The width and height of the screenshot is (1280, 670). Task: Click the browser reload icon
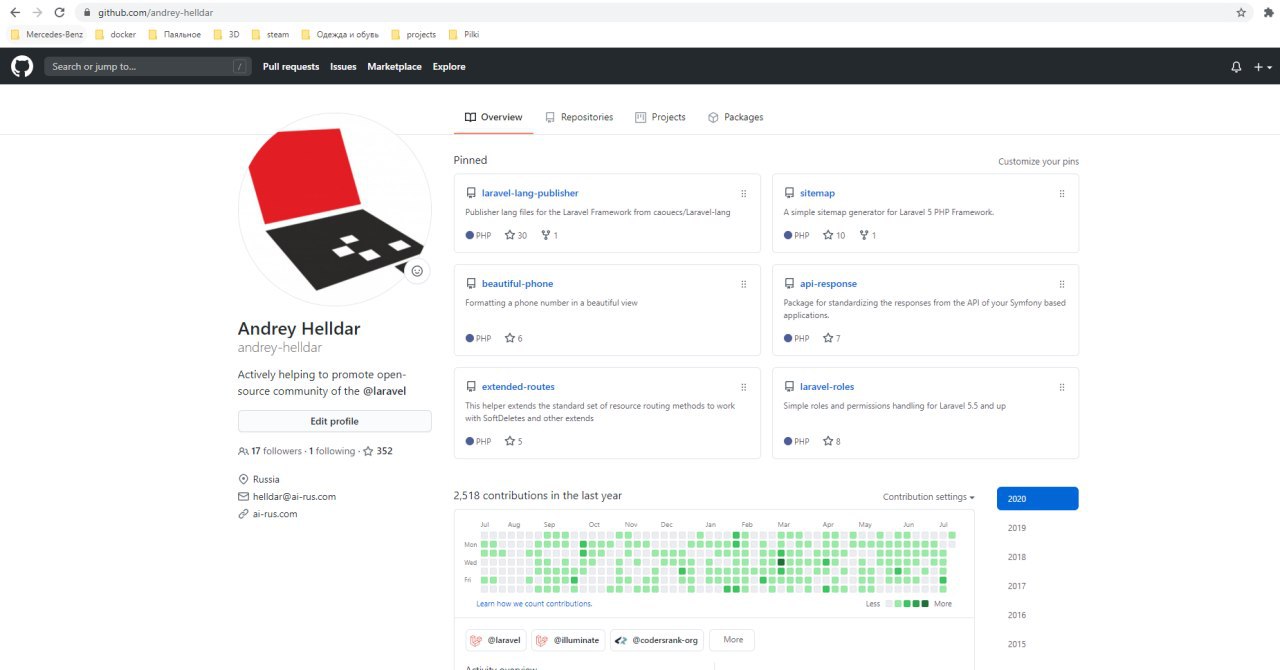click(x=59, y=13)
